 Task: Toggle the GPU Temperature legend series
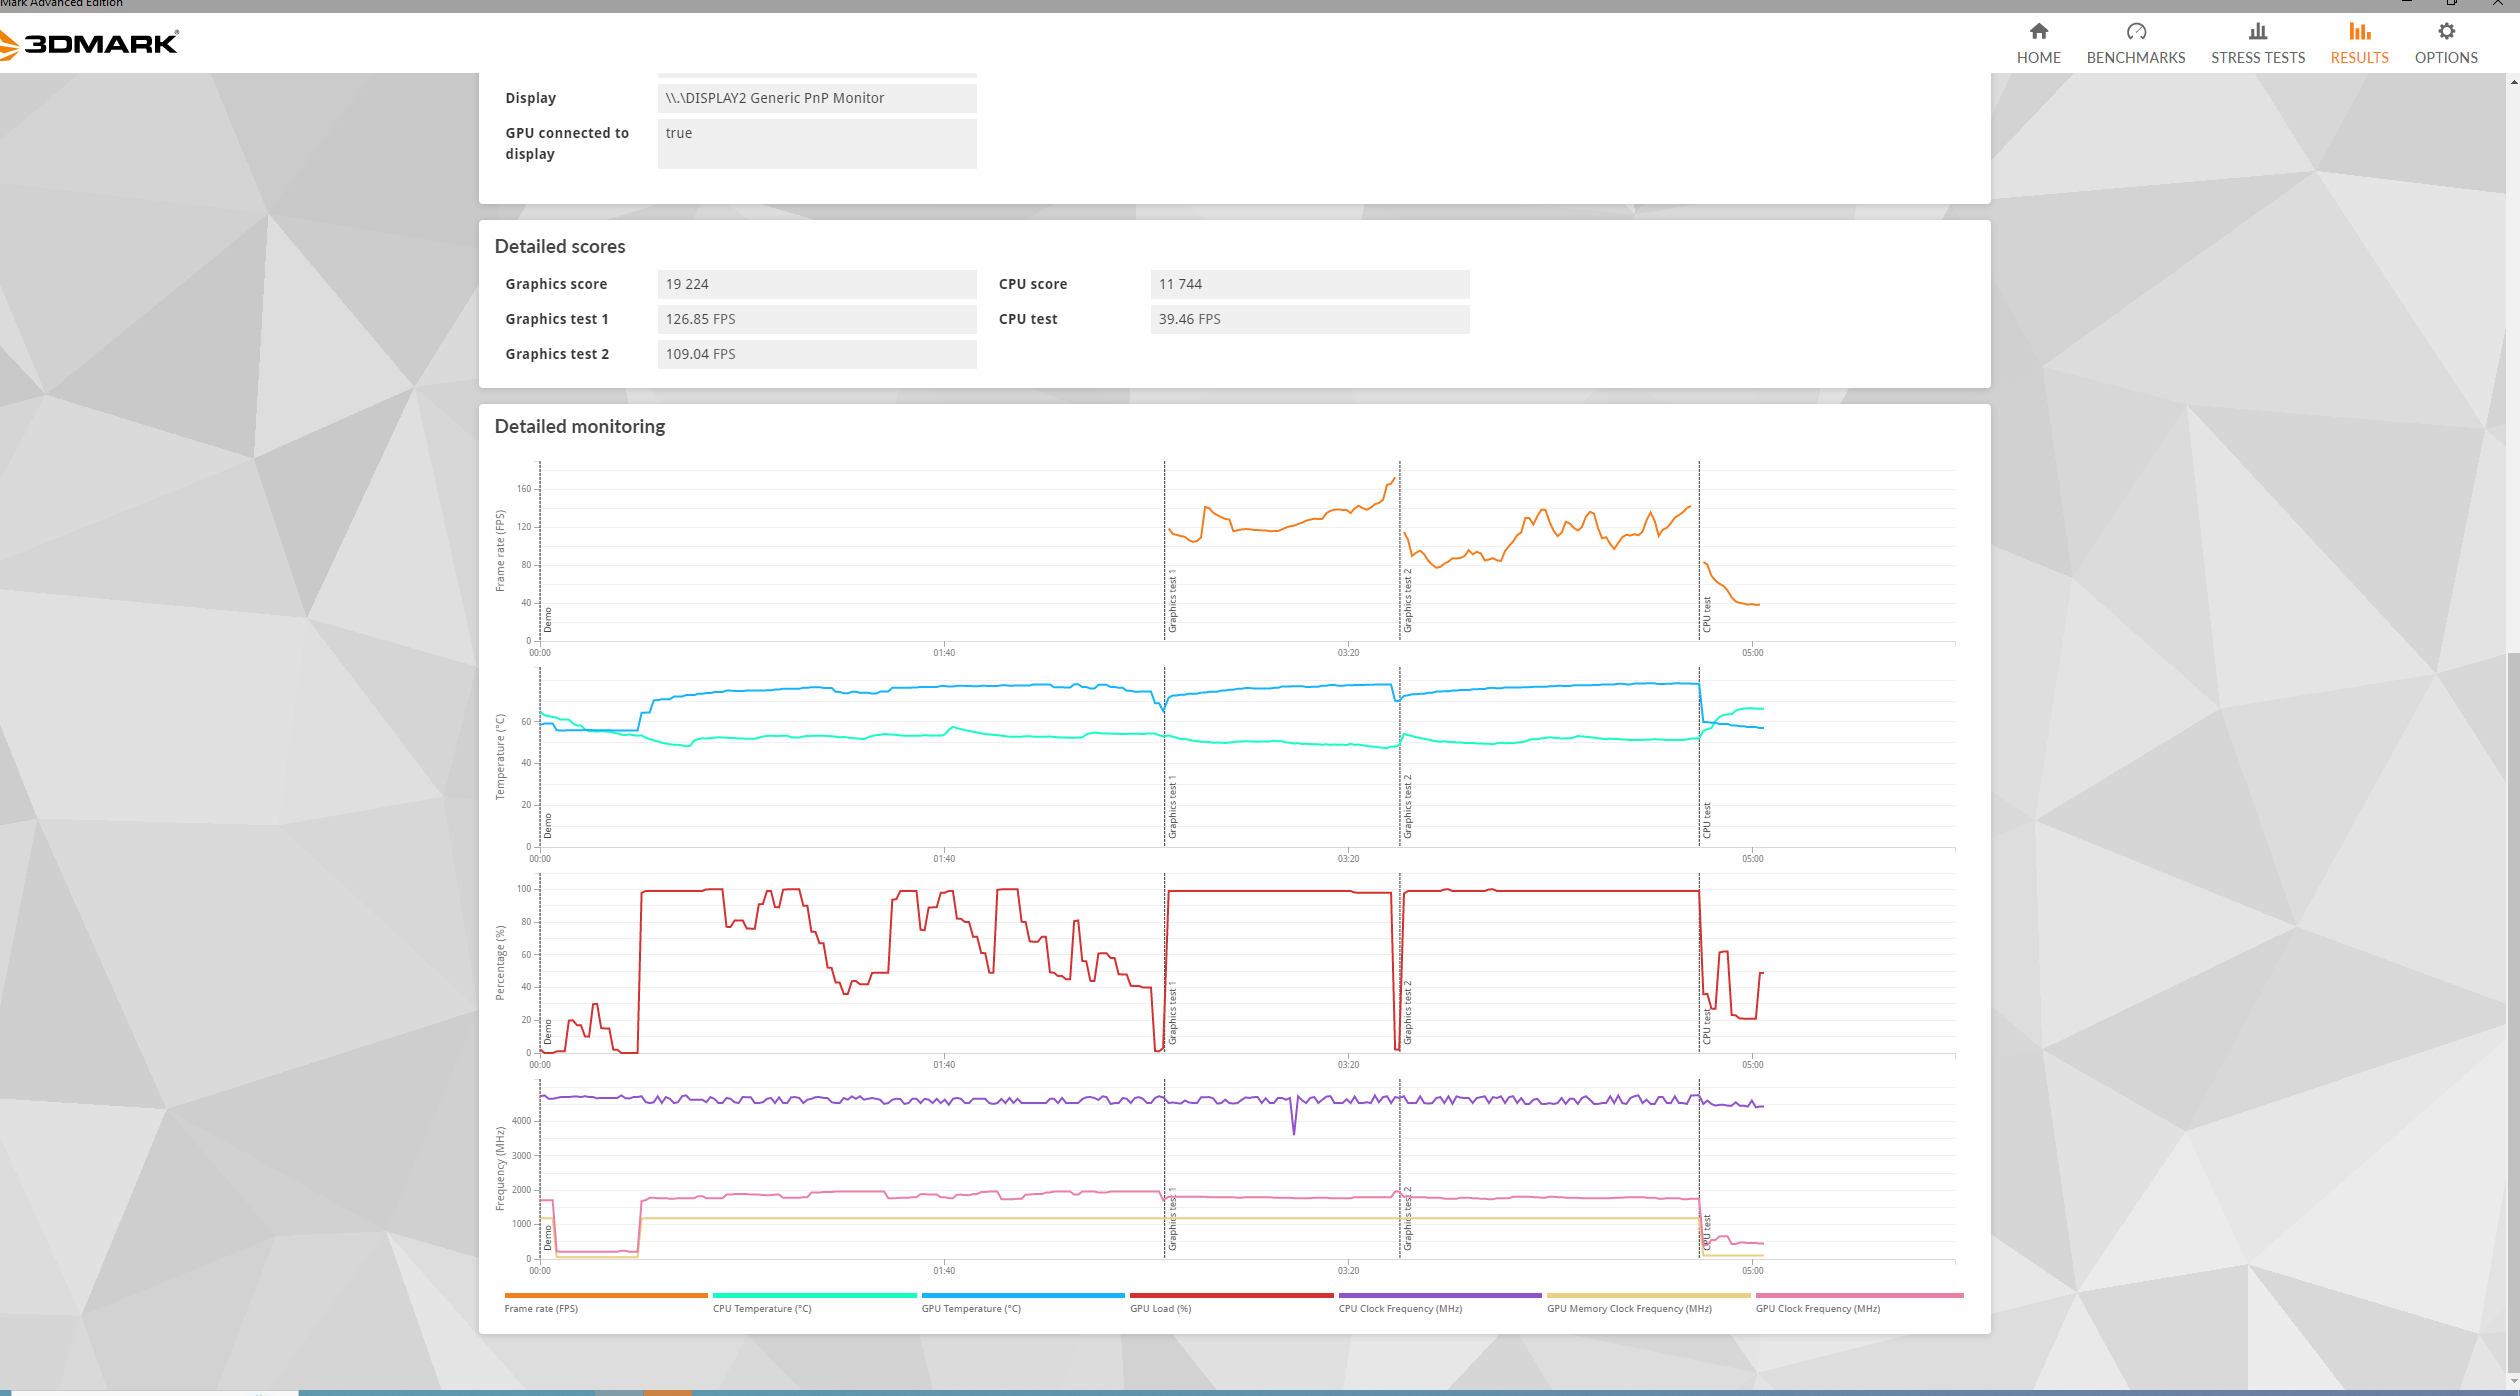tap(970, 1308)
